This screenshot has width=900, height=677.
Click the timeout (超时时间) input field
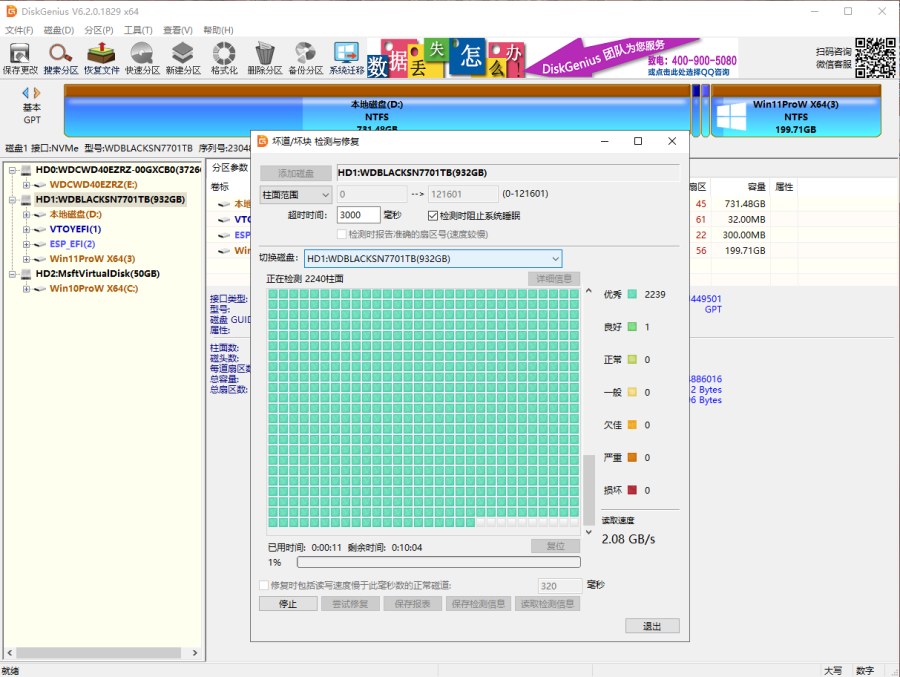click(x=358, y=215)
